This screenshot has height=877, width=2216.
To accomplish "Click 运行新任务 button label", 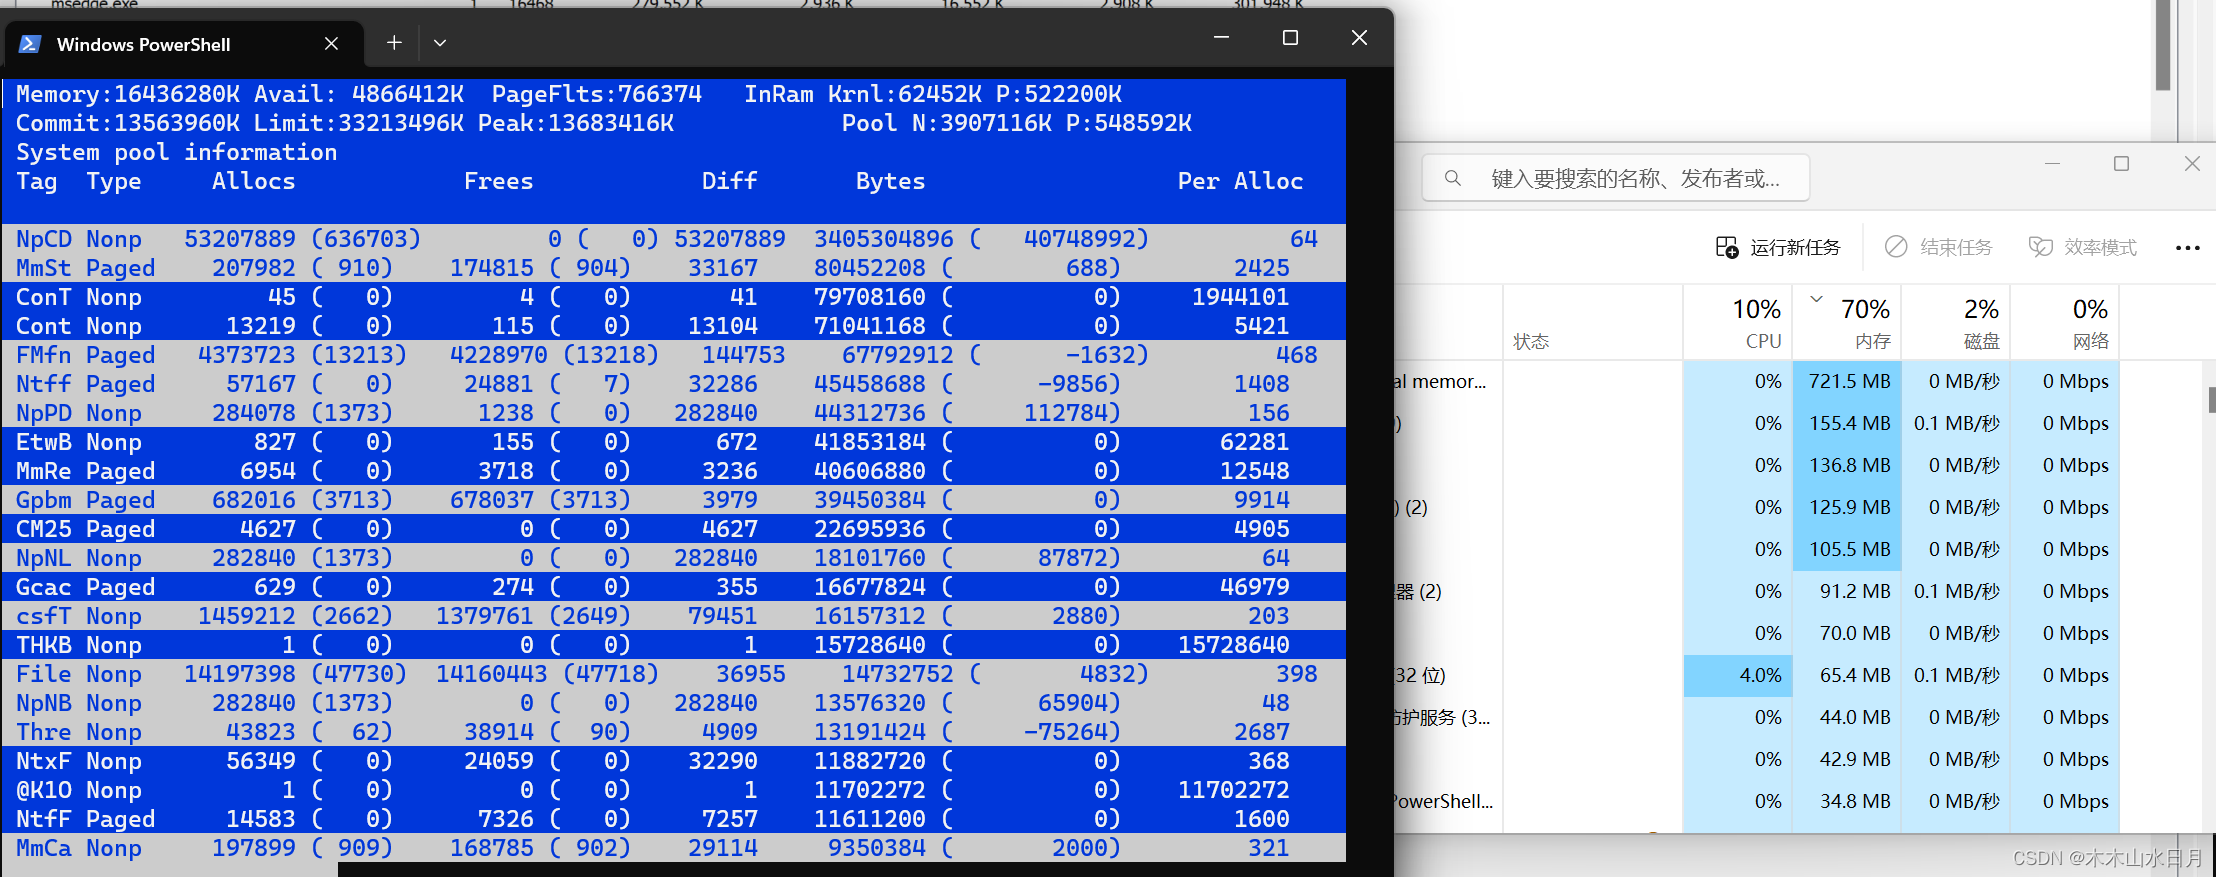I will point(1795,247).
